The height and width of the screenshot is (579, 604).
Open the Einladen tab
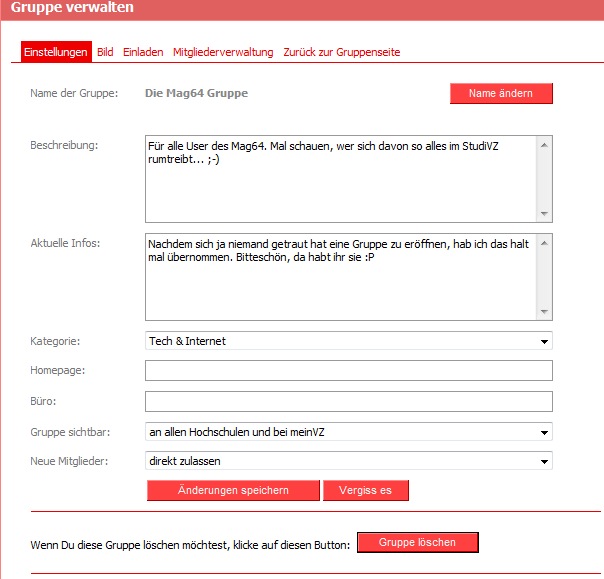tap(143, 52)
